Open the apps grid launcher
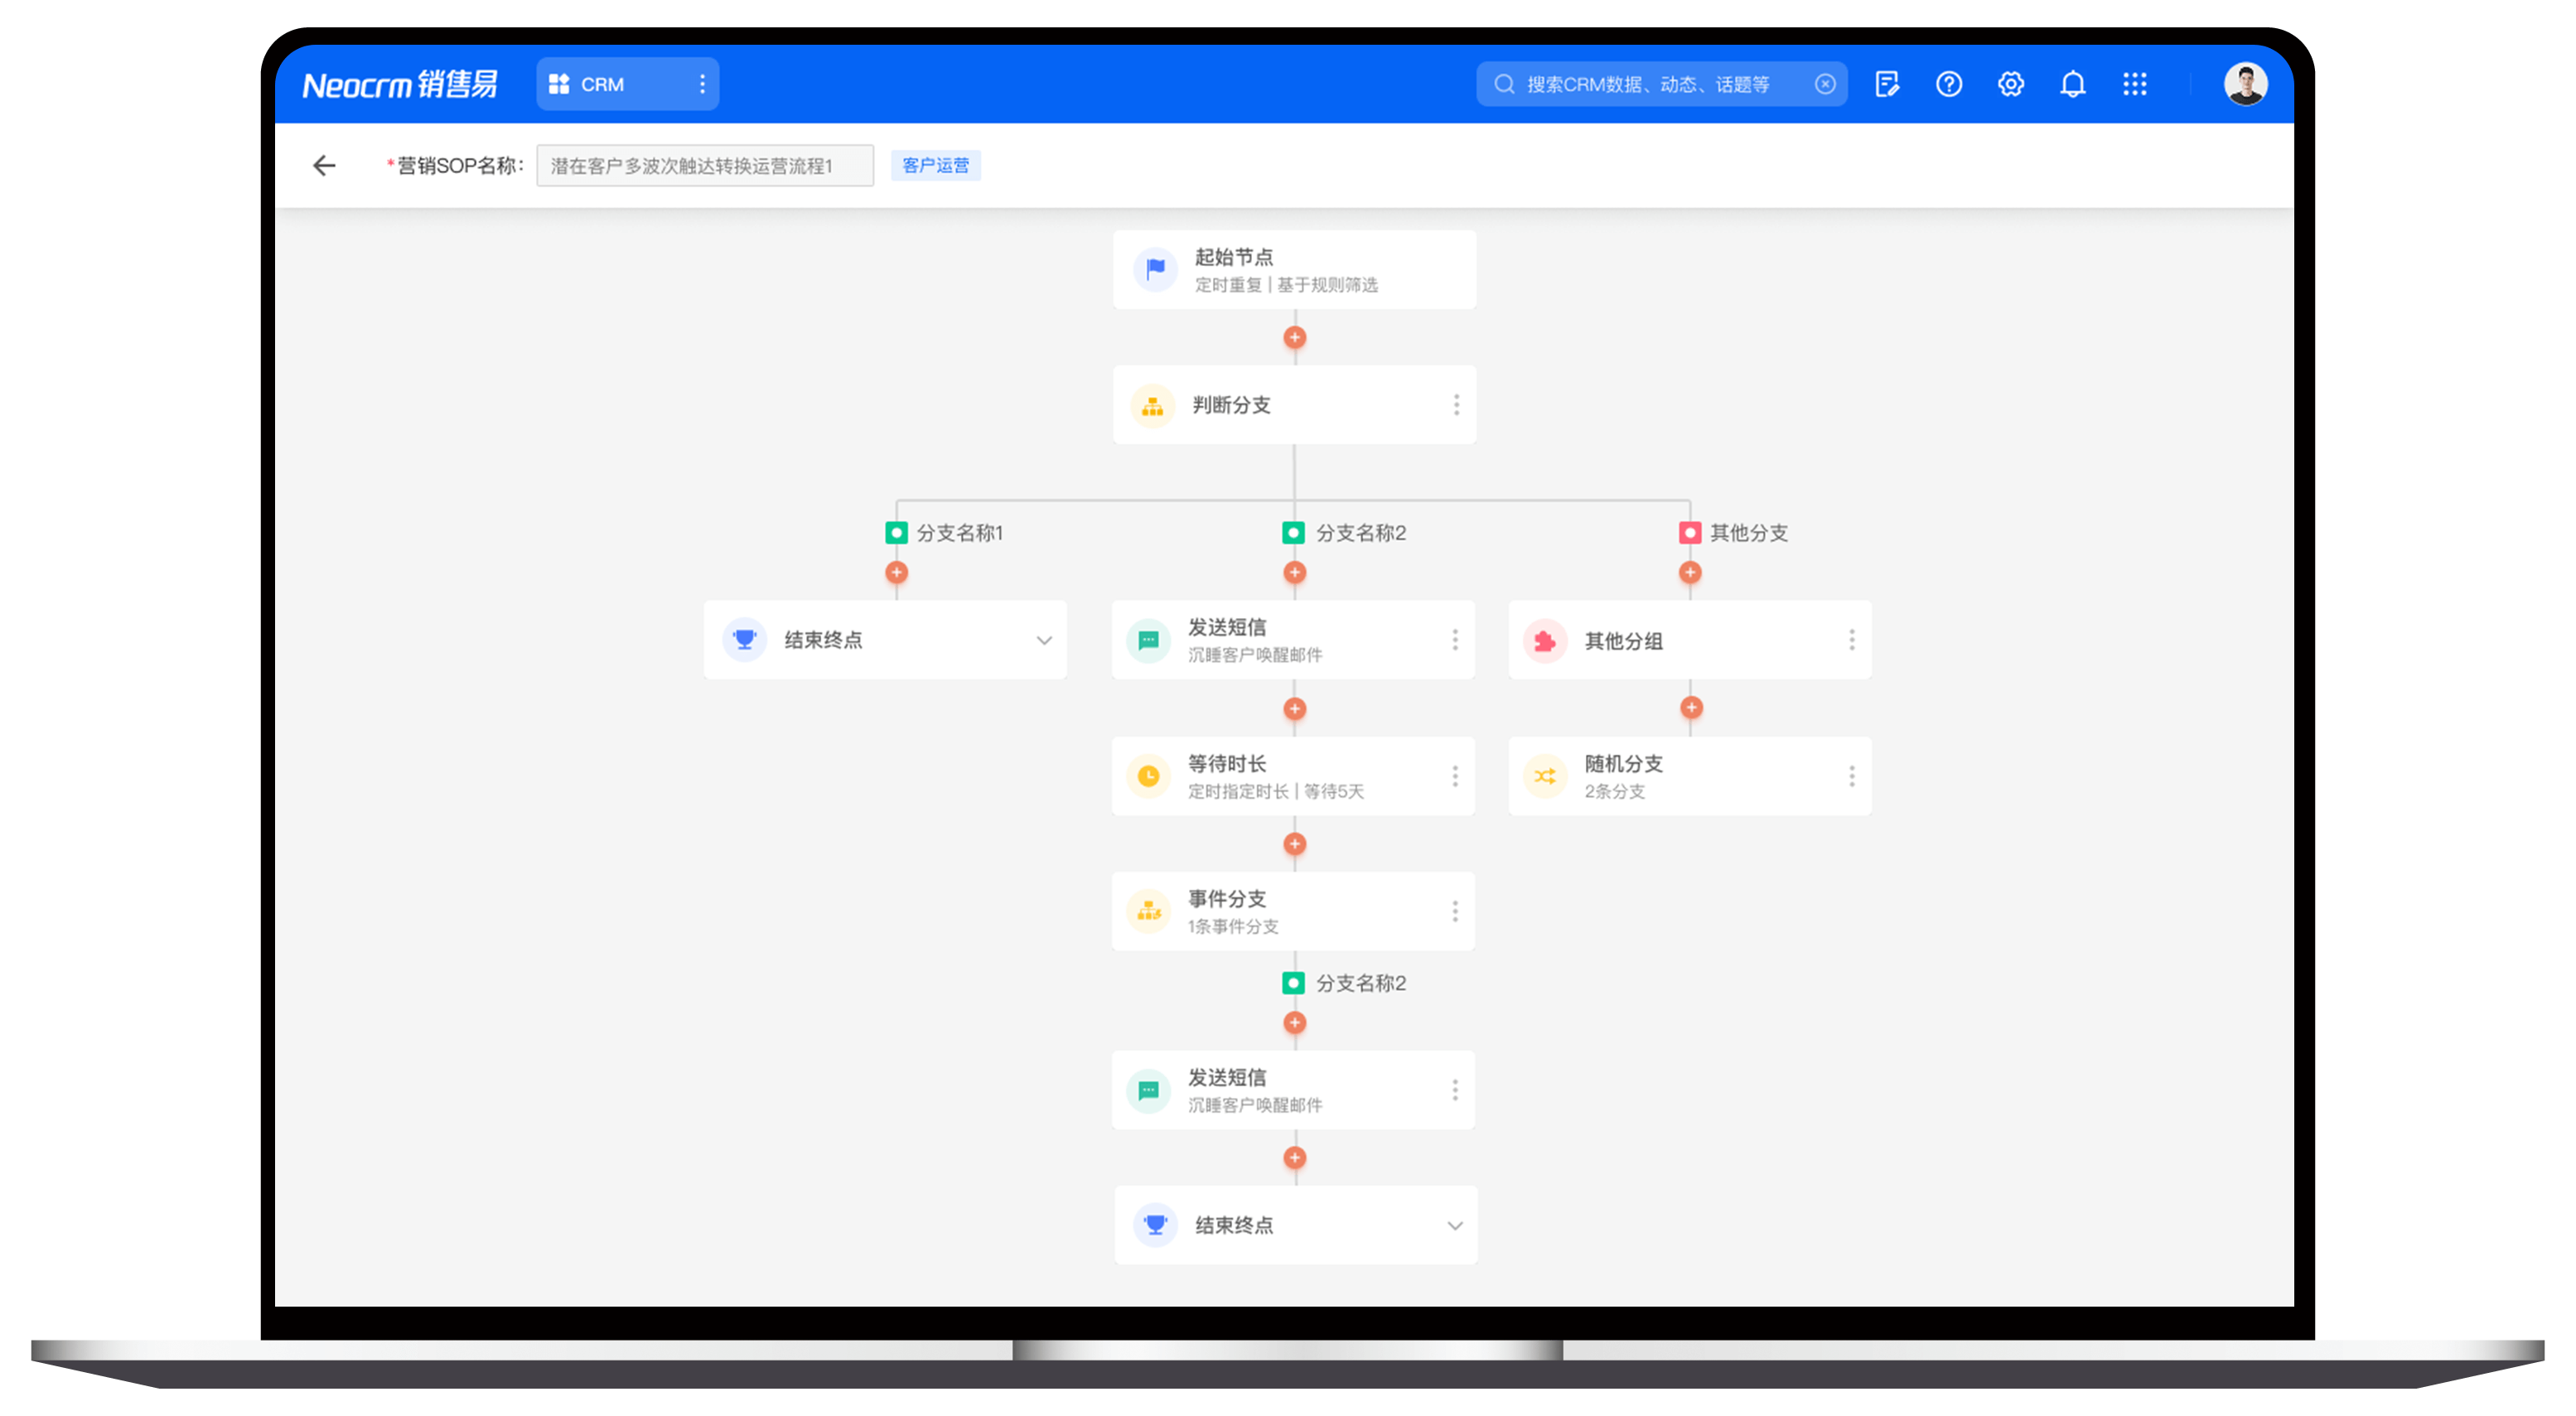This screenshot has width=2576, height=1416. tap(2134, 84)
